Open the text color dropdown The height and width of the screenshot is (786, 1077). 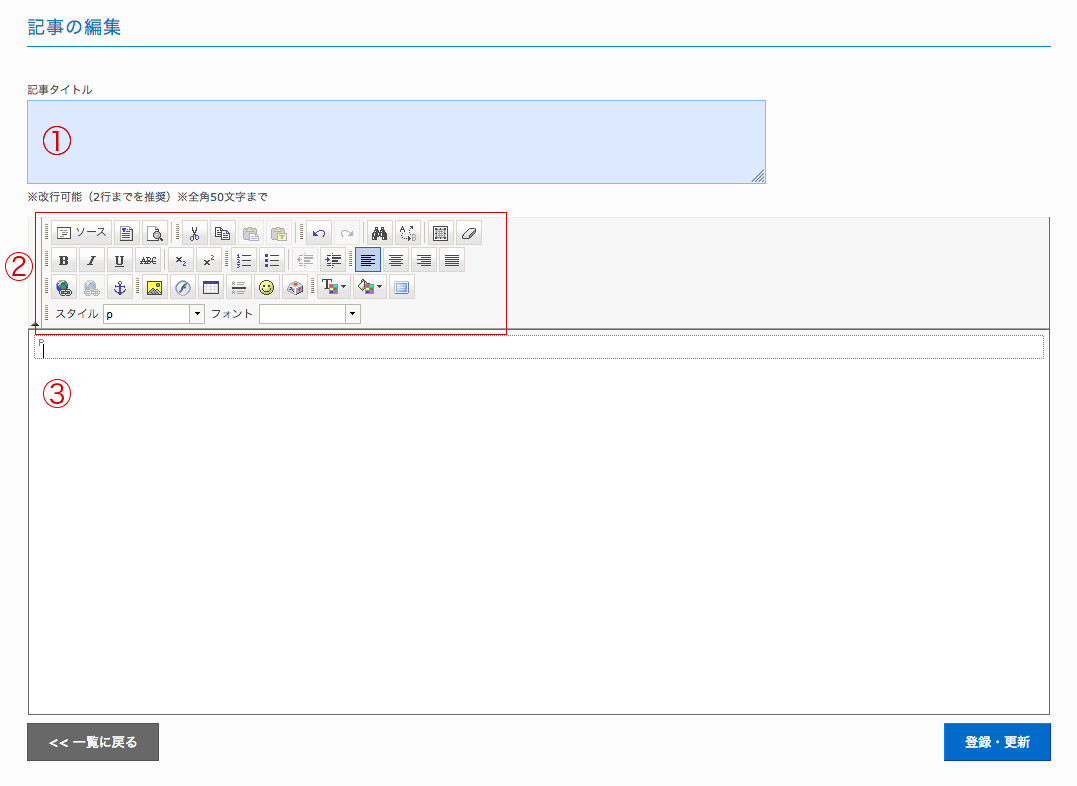pos(333,288)
